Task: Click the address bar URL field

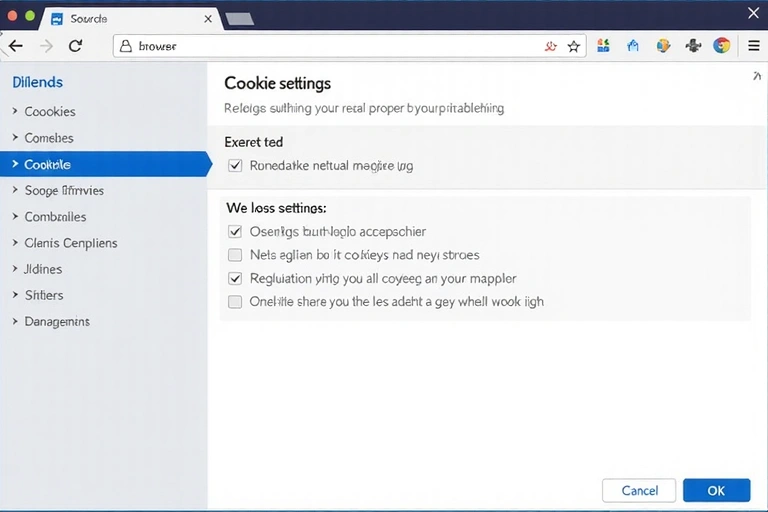Action: [x=330, y=46]
